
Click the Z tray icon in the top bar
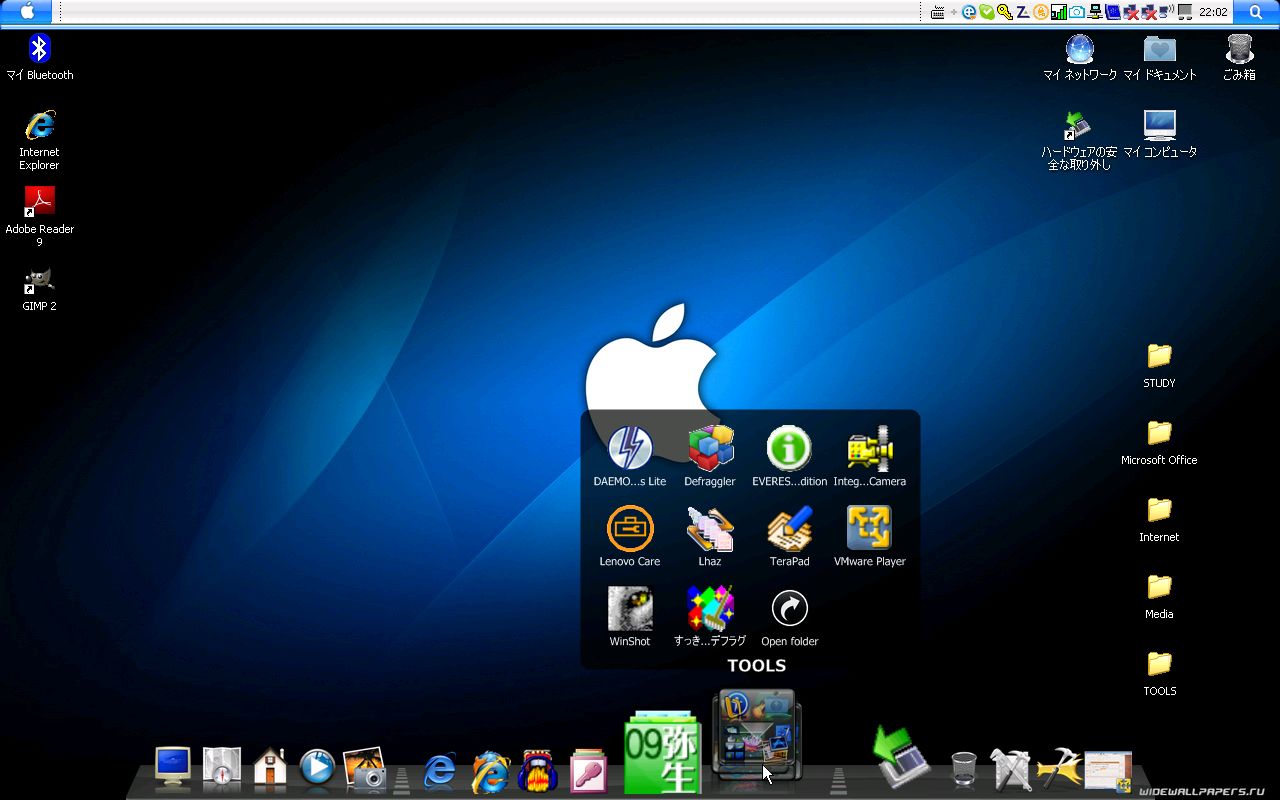1023,12
